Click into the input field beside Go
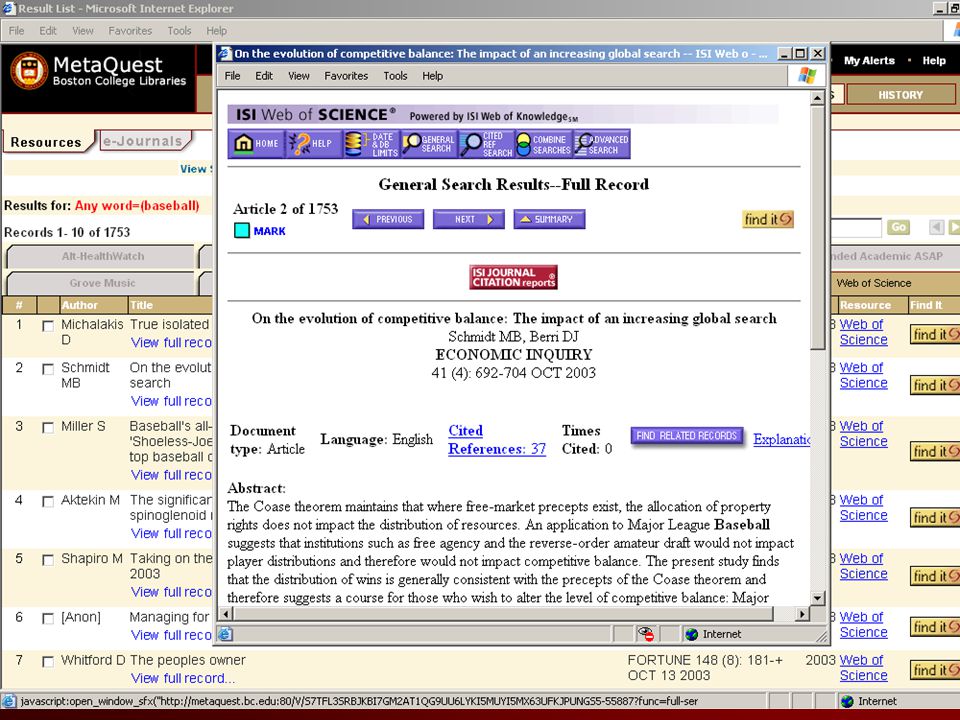This screenshot has height=720, width=960. (856, 228)
